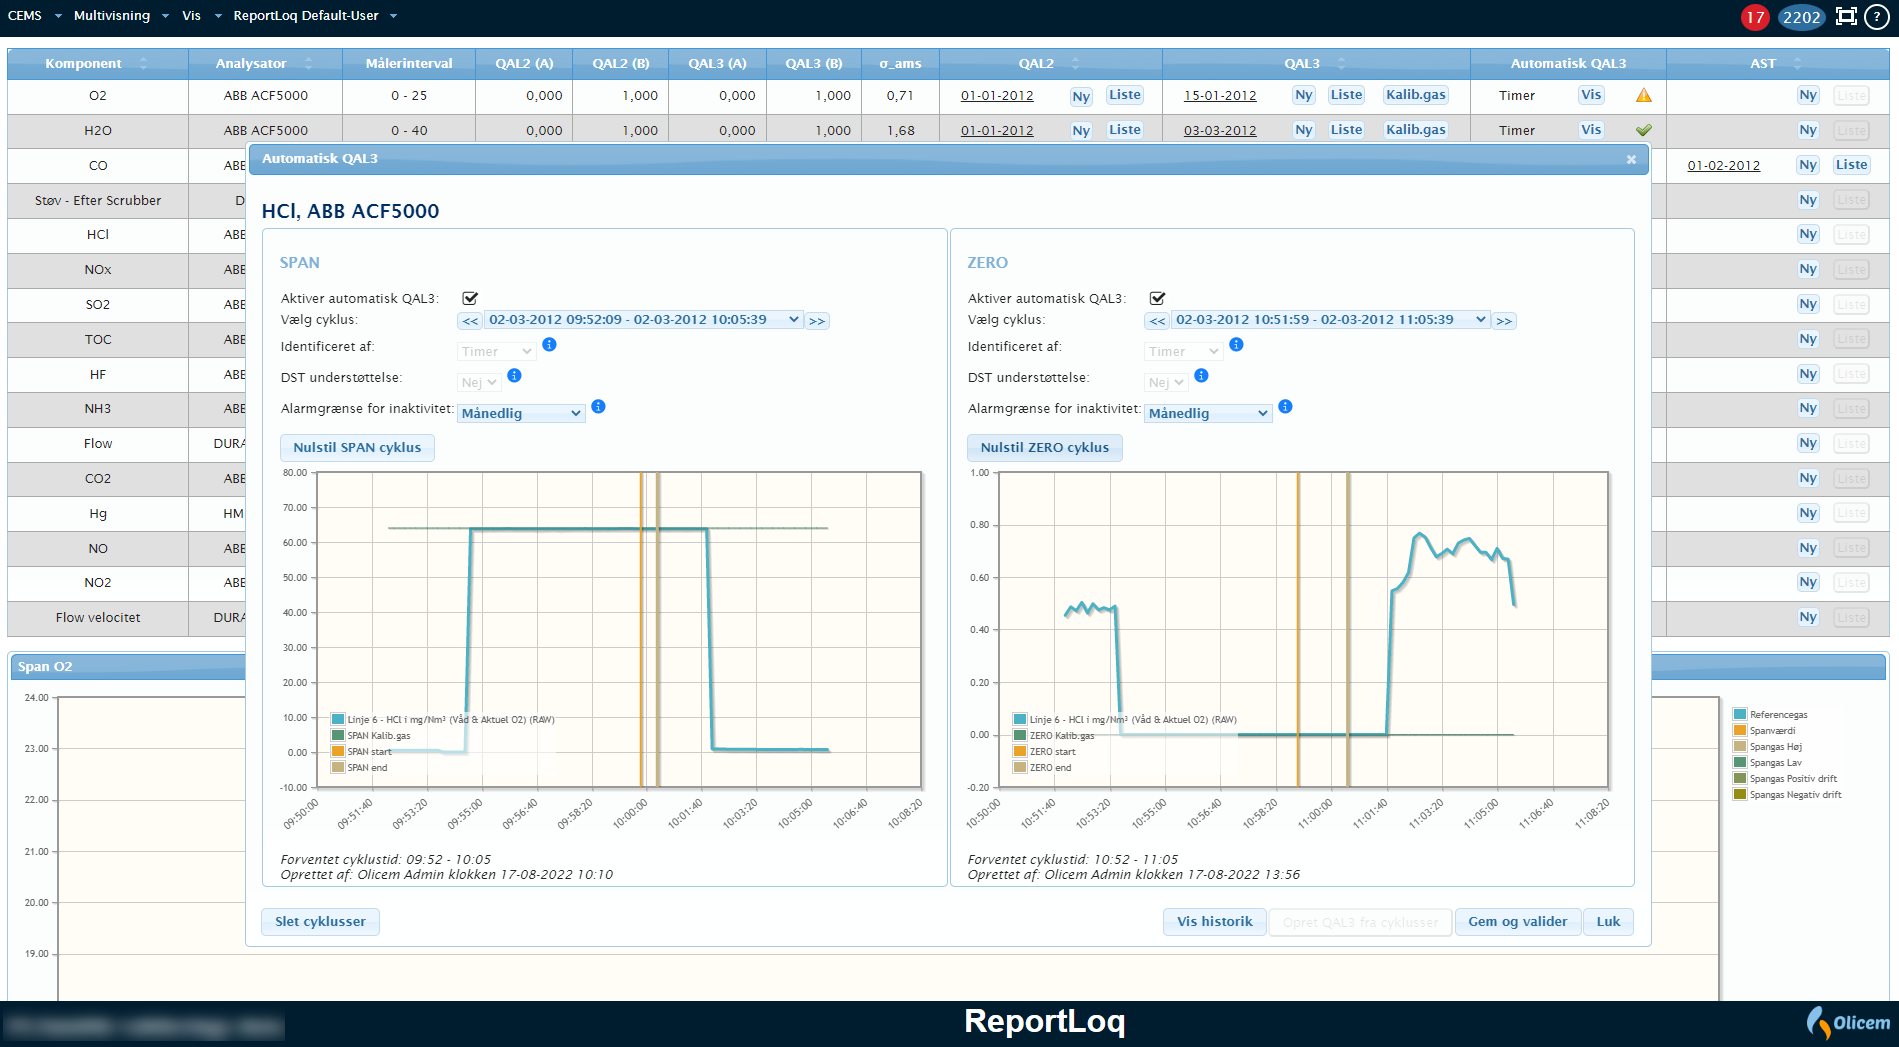This screenshot has height=1047, width=1899.
Task: Click Nulstil SPAN cyklus button
Action: pyautogui.click(x=357, y=448)
